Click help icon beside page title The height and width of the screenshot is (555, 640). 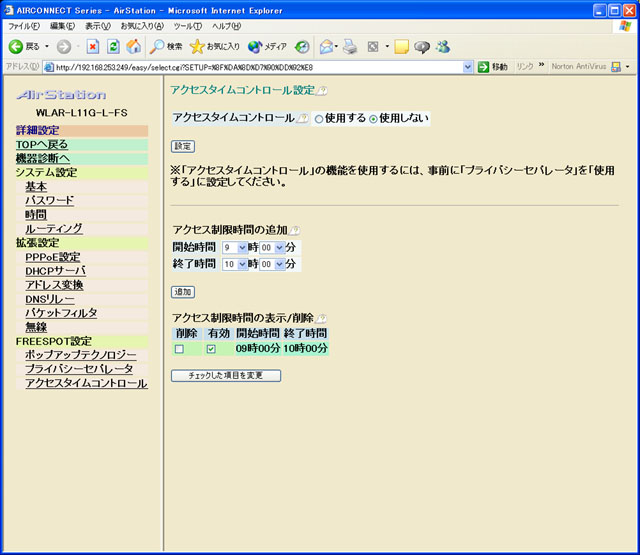322,91
